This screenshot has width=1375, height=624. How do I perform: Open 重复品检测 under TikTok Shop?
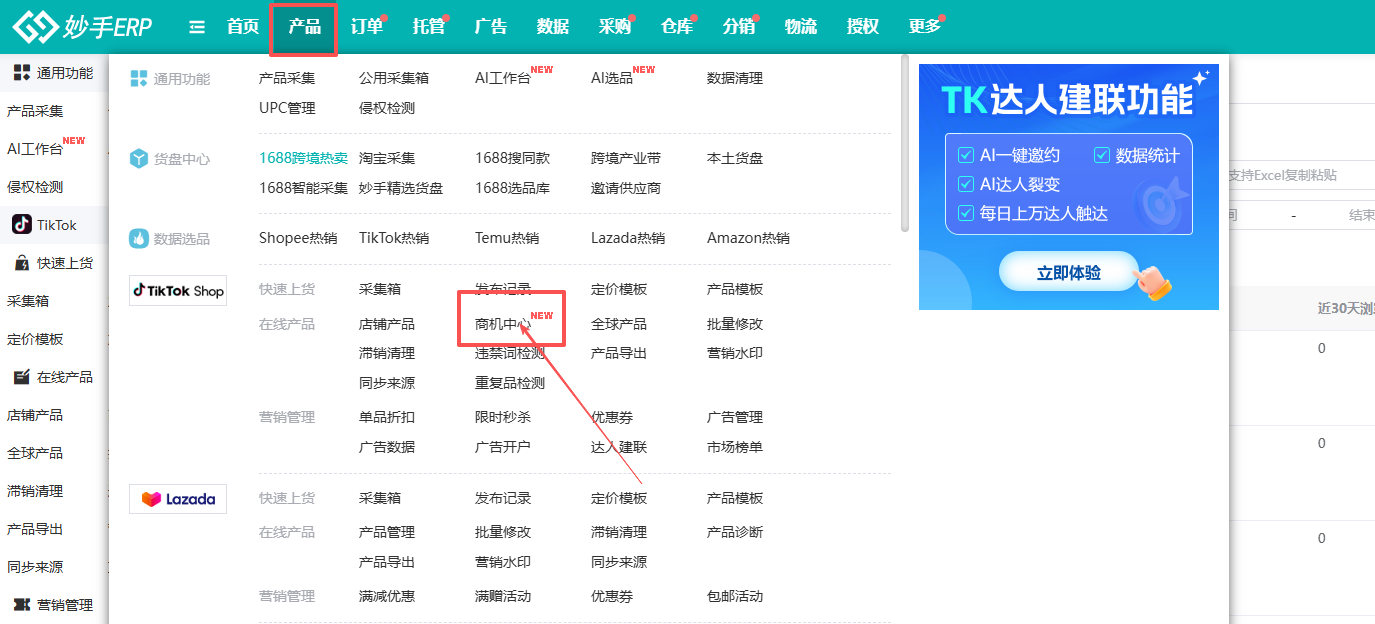[x=510, y=383]
